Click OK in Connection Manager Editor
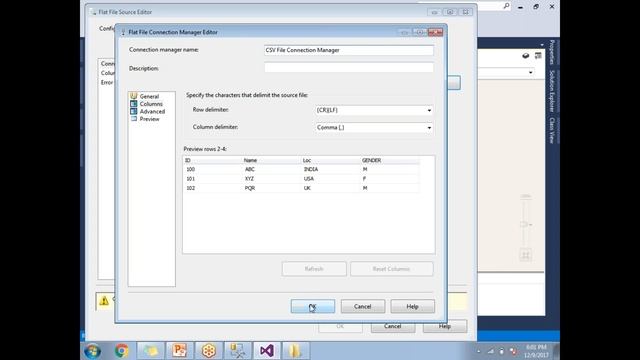 (313, 306)
